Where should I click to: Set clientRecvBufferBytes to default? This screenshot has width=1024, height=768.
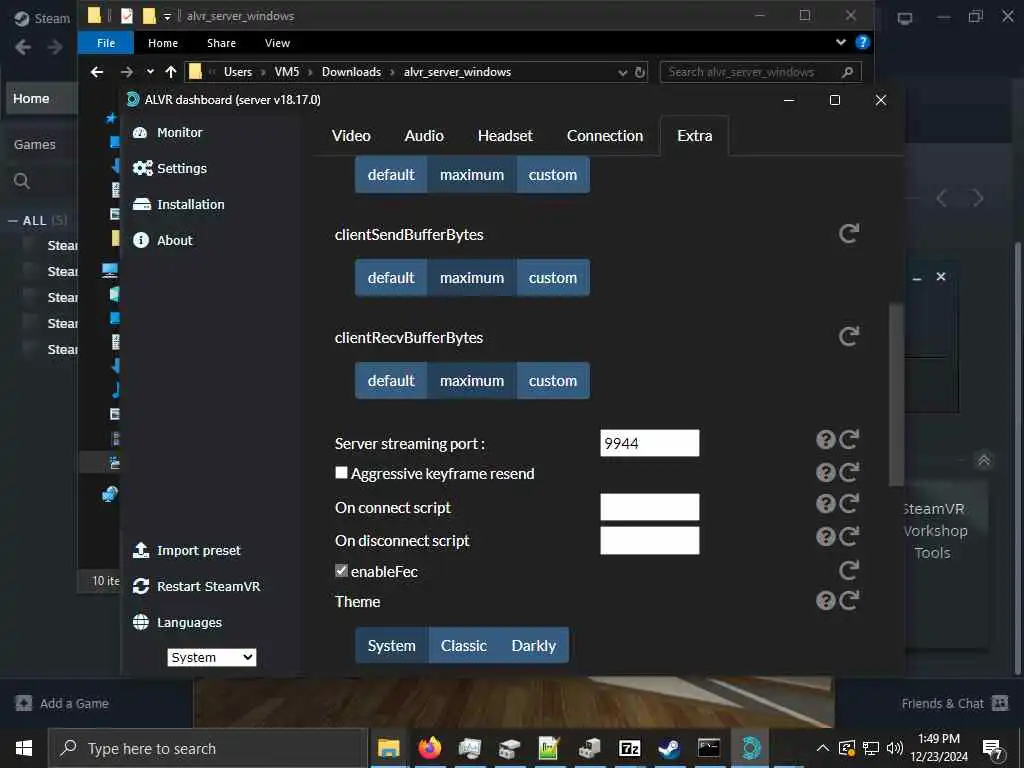click(391, 381)
